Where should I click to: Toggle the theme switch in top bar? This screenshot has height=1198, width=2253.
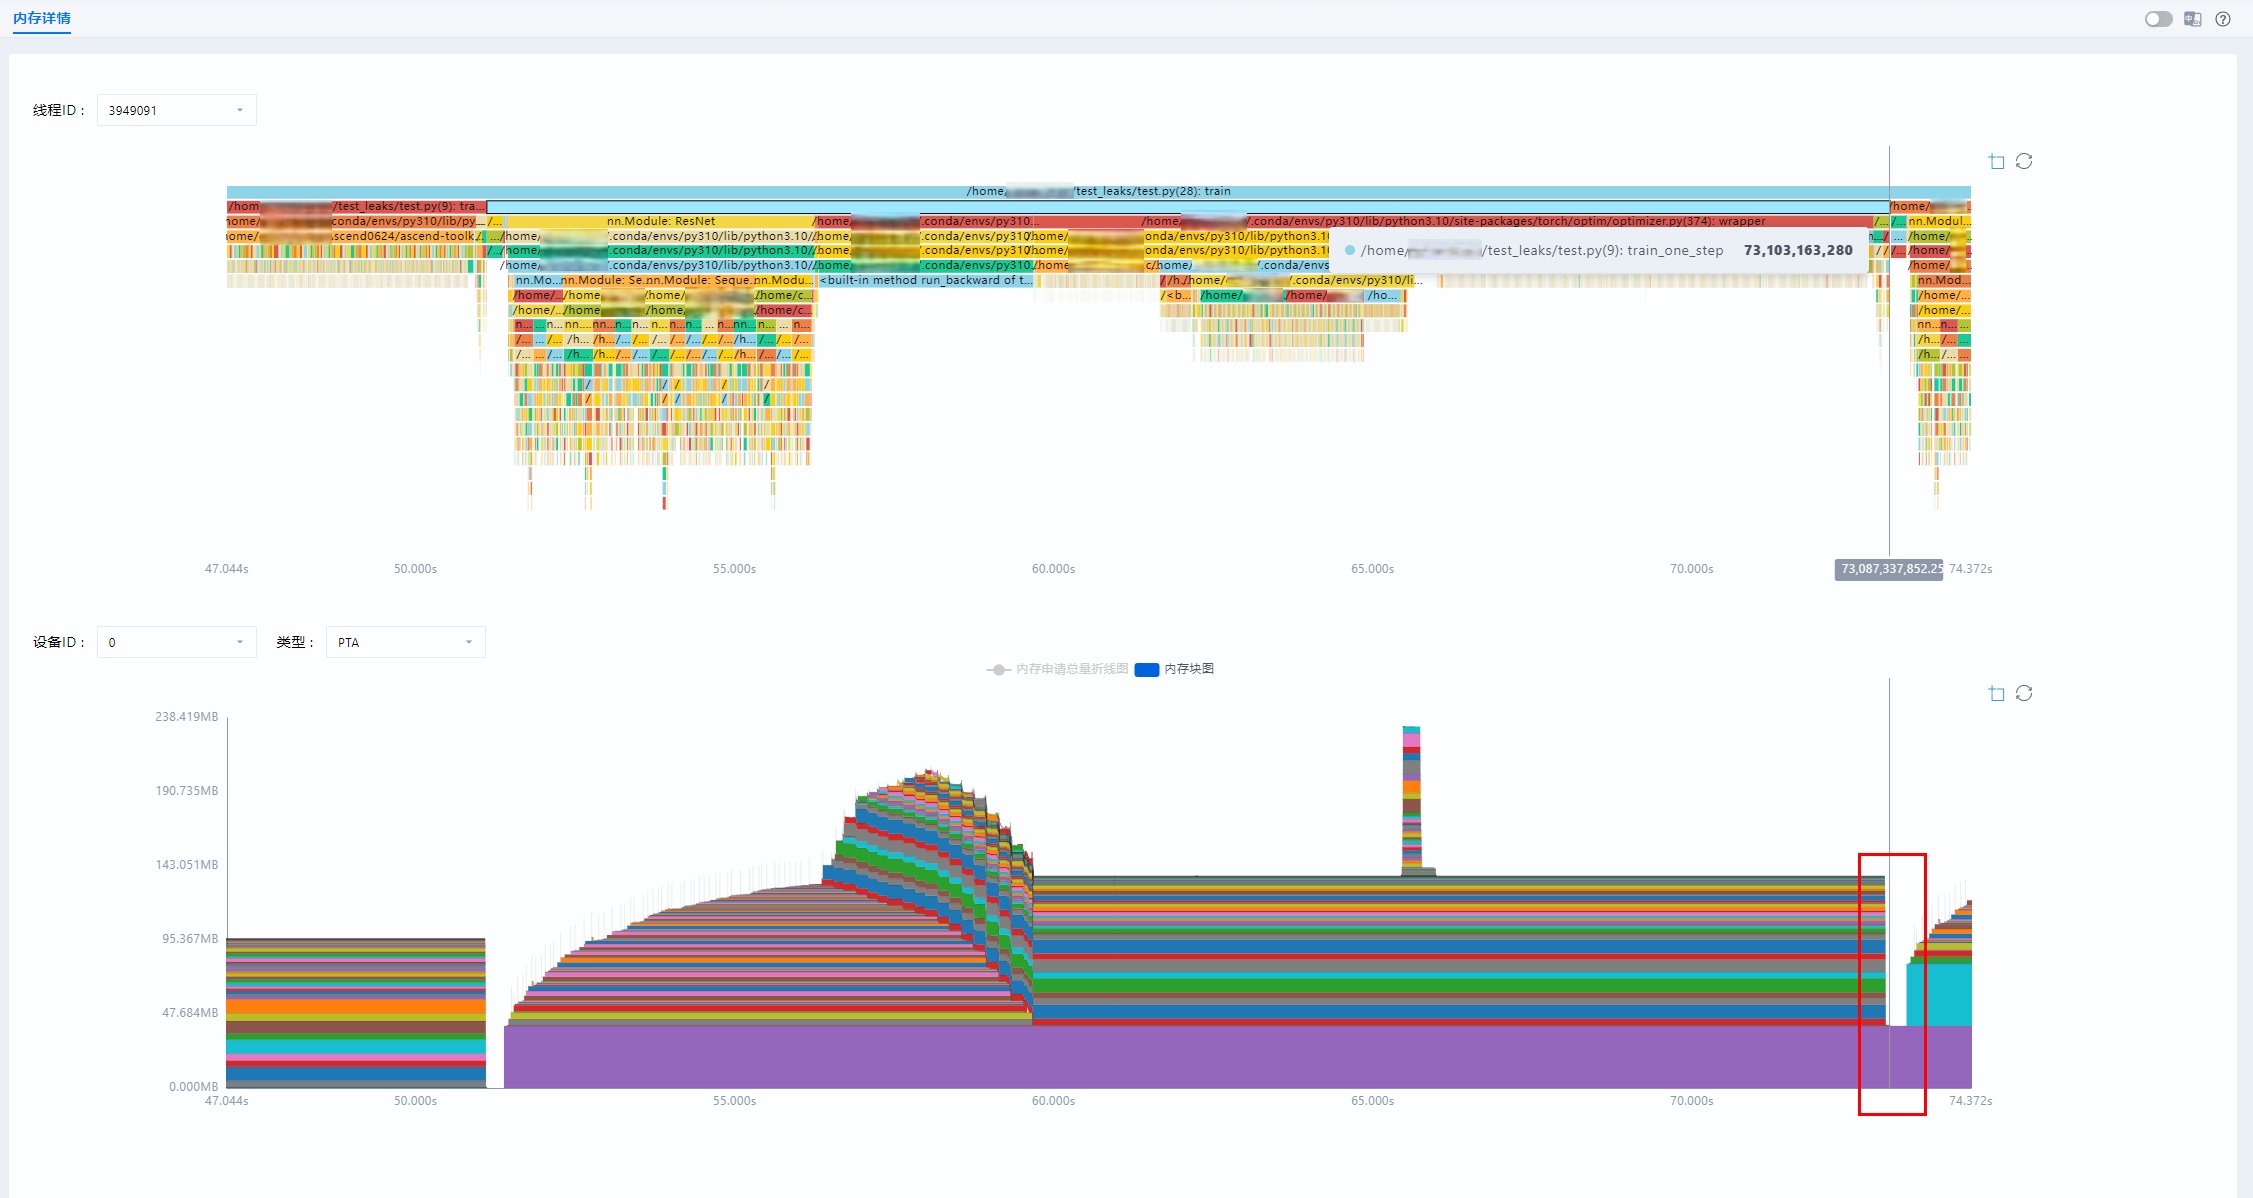[2158, 19]
